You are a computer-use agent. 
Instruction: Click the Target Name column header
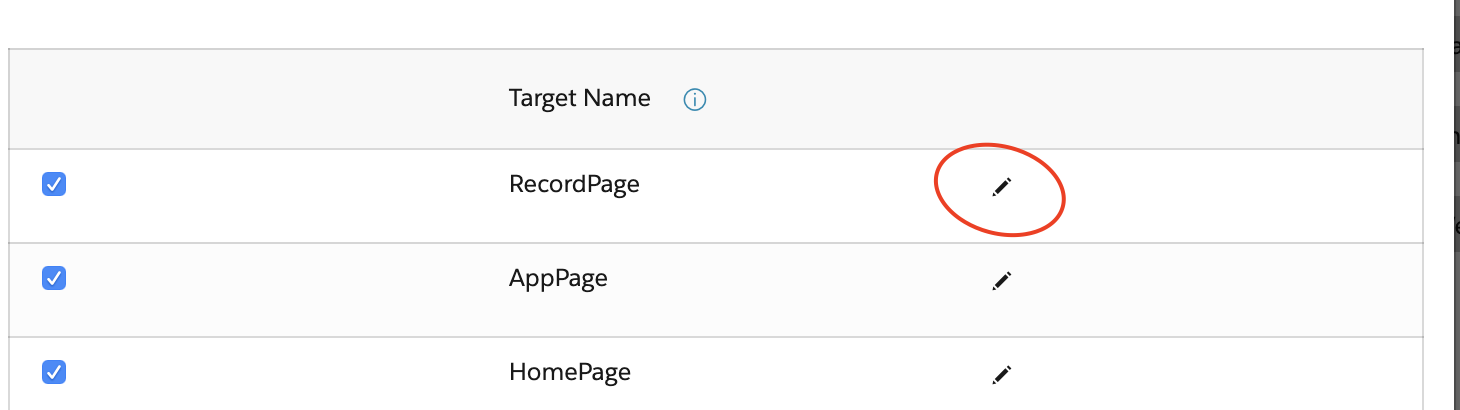580,98
